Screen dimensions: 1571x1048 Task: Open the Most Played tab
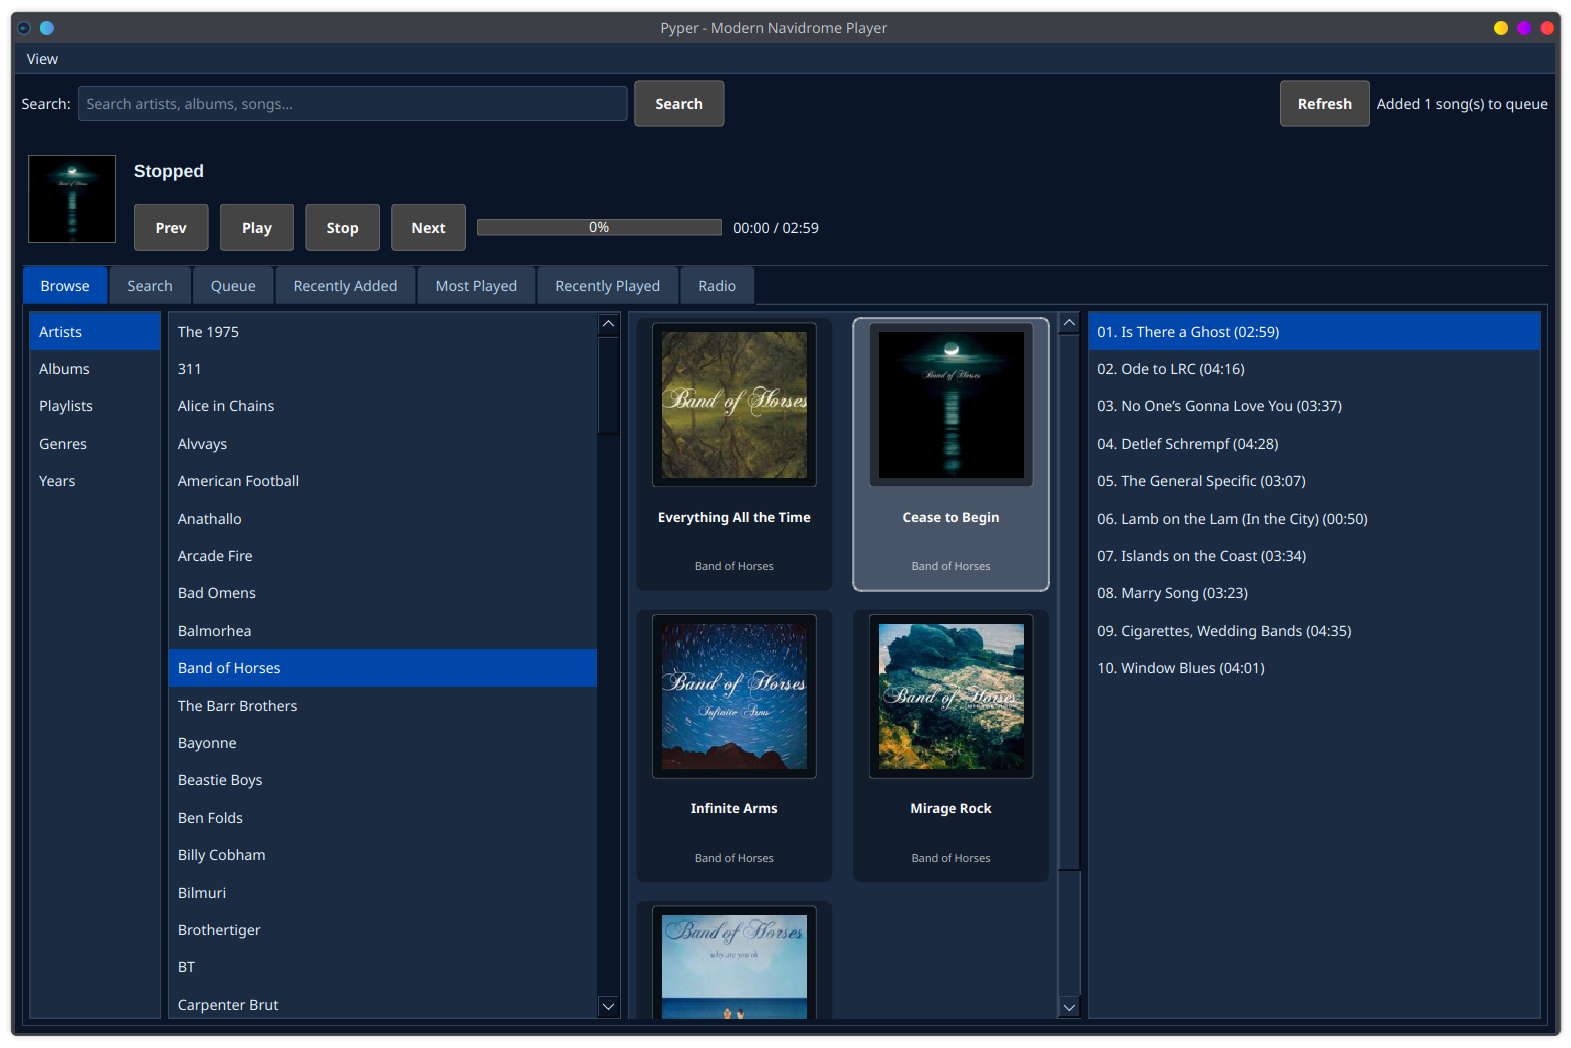coord(476,286)
